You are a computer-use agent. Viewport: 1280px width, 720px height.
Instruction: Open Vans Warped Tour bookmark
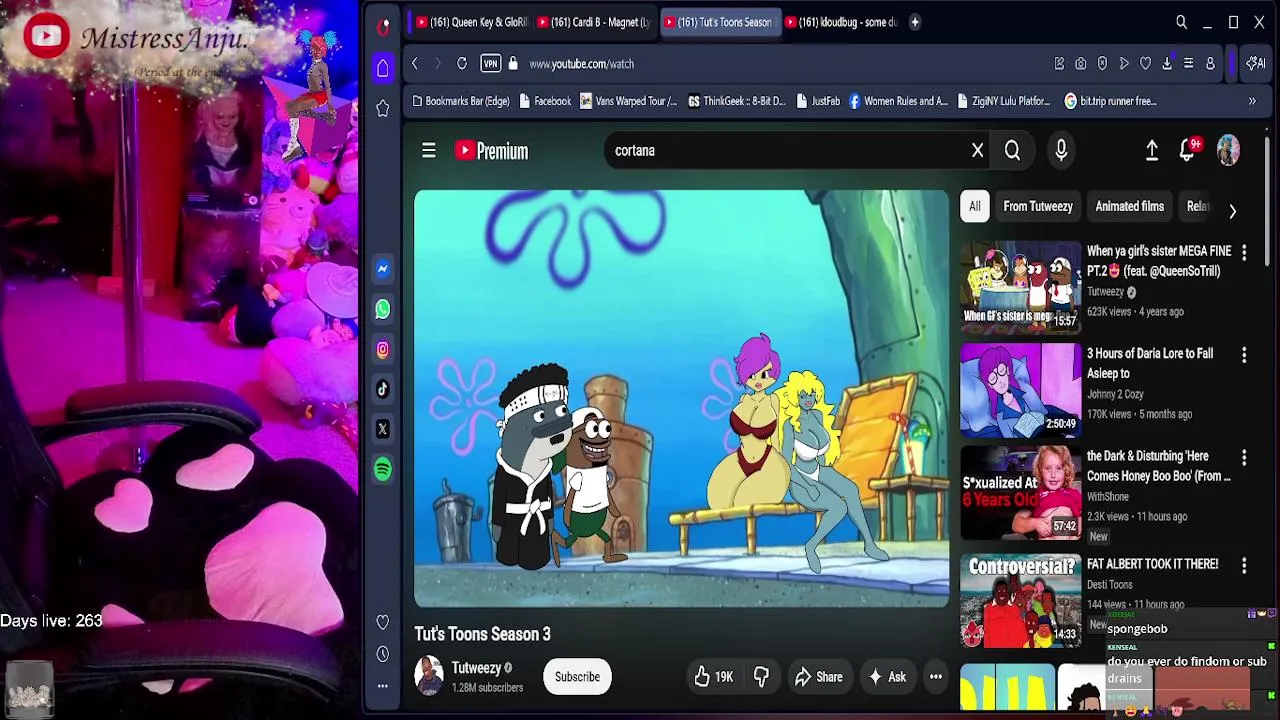pos(628,101)
